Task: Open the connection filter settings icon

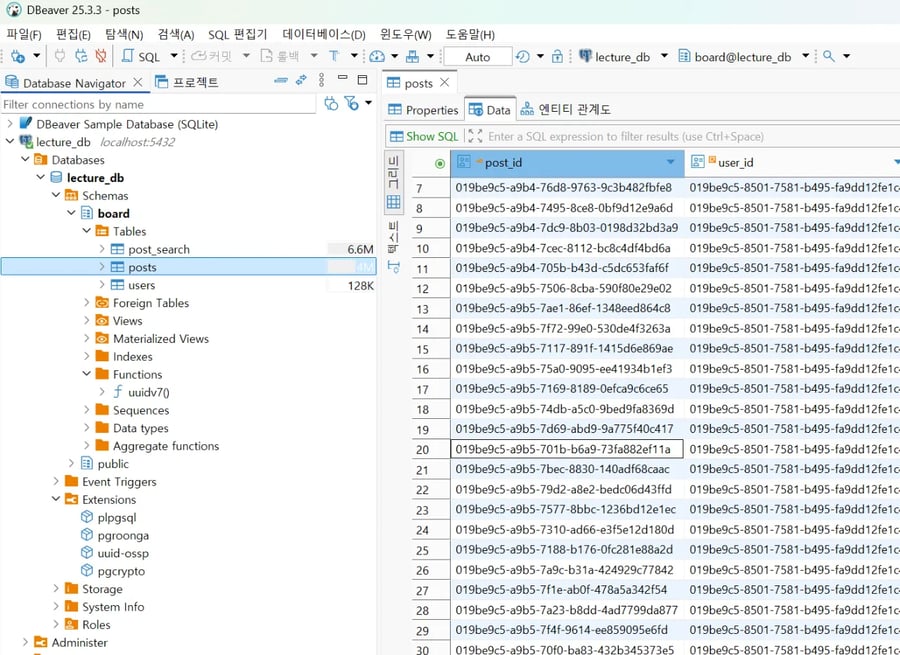Action: (351, 104)
